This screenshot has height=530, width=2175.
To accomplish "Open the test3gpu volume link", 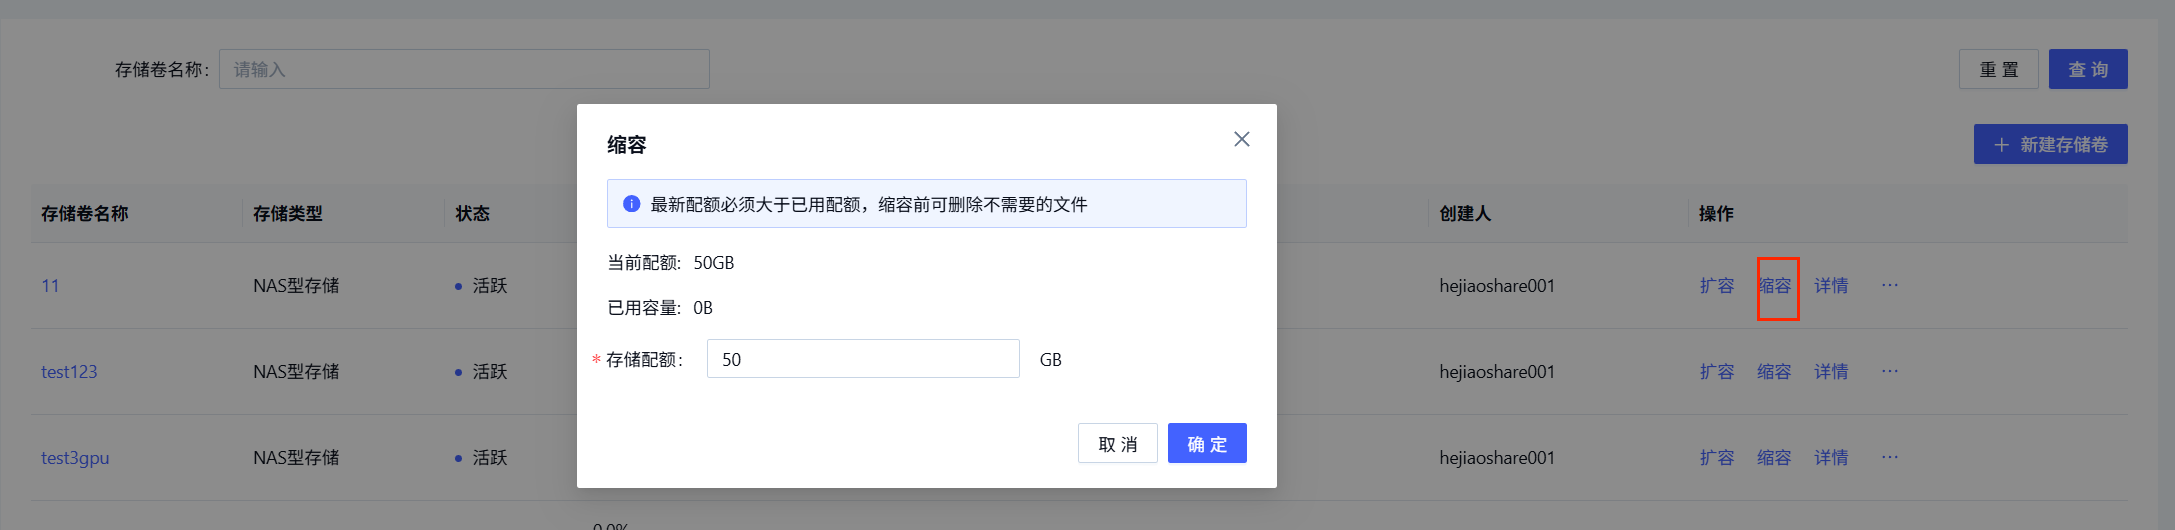I will (75, 458).
